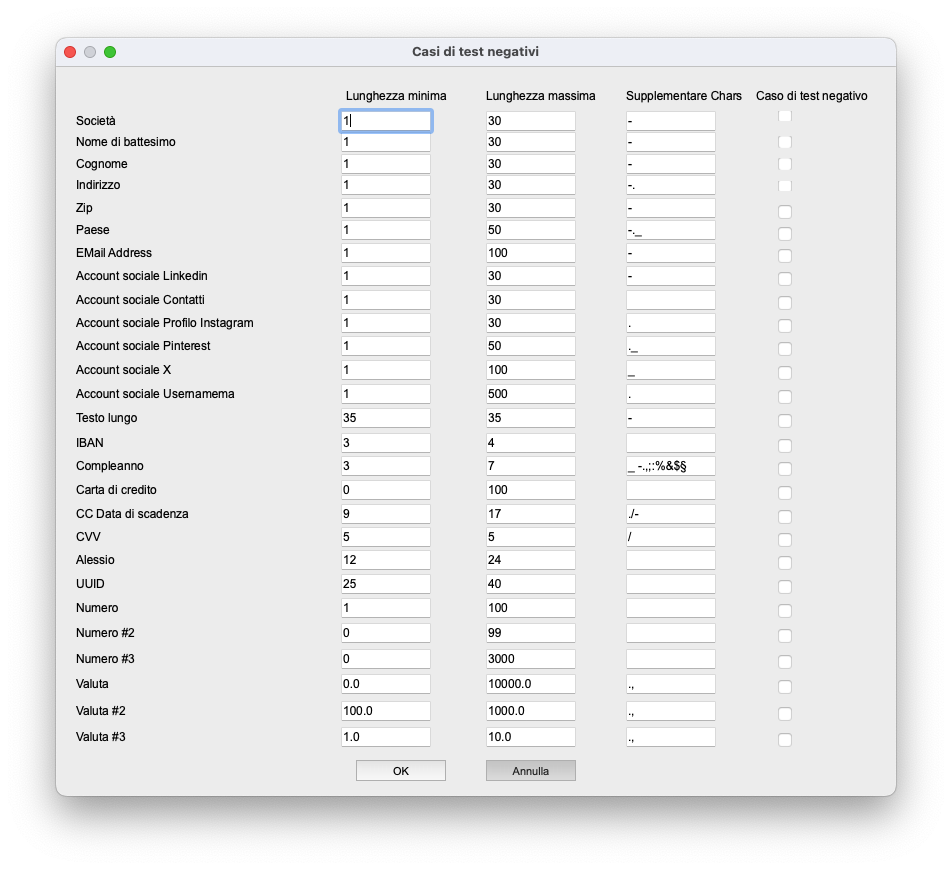The width and height of the screenshot is (952, 870).
Task: Check negative test box for Carta di credito
Action: [785, 493]
